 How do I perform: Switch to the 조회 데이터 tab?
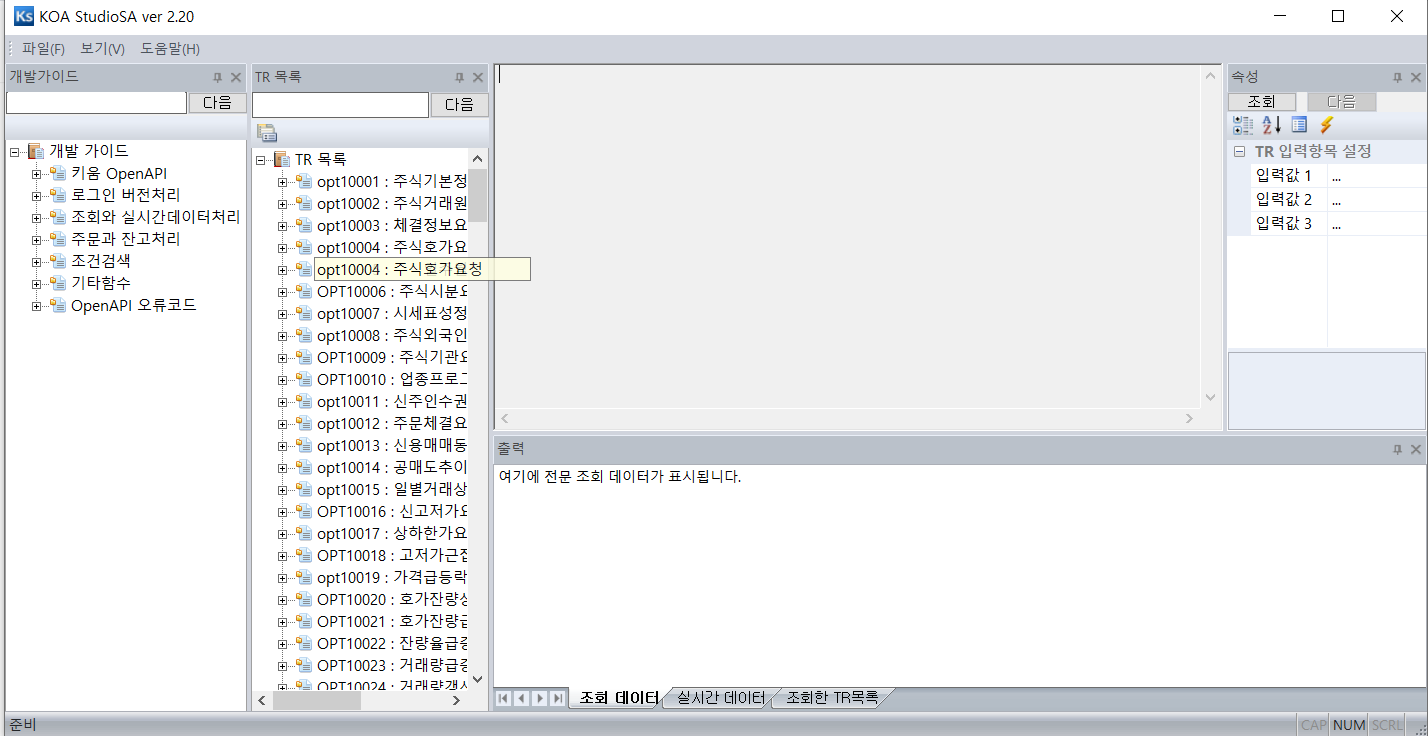point(618,698)
